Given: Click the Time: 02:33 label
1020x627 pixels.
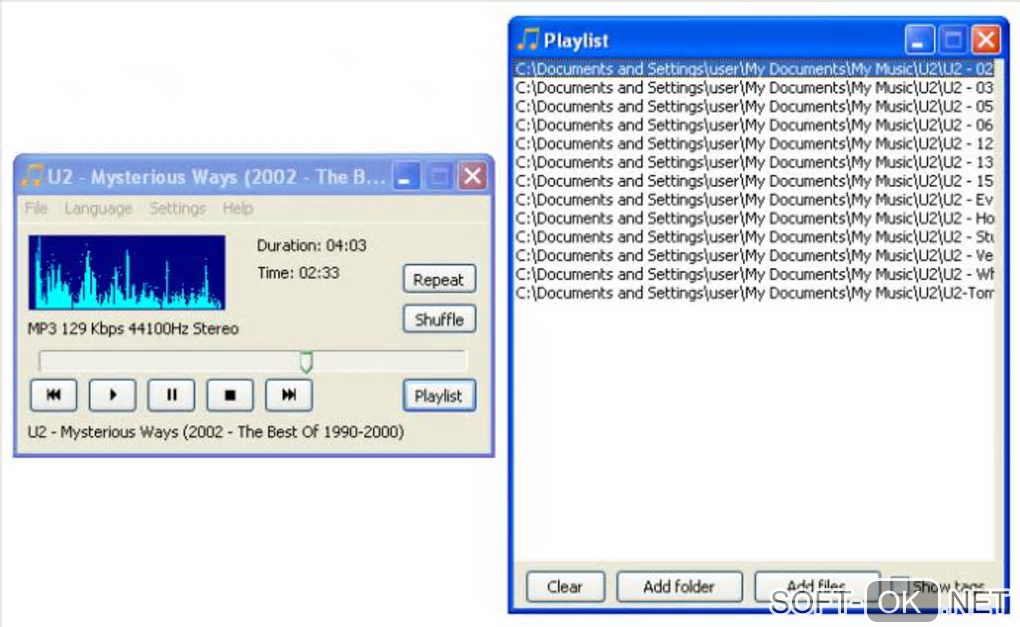Looking at the screenshot, I should 299,273.
